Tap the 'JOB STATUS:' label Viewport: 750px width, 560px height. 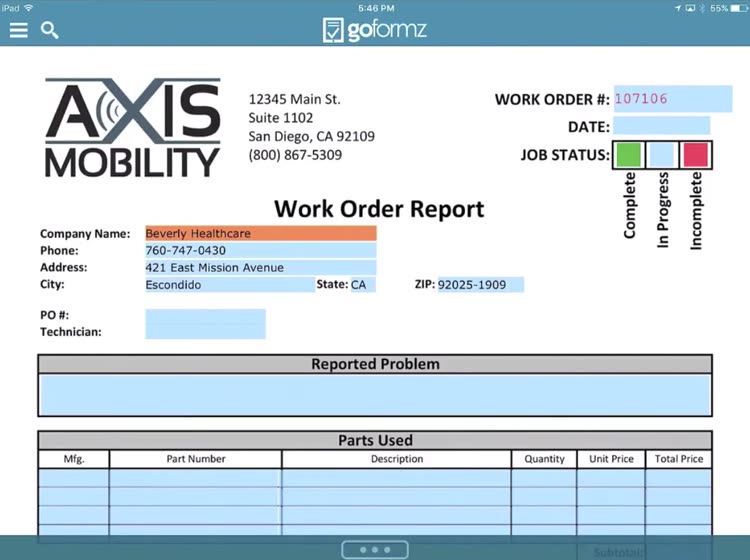tap(565, 155)
